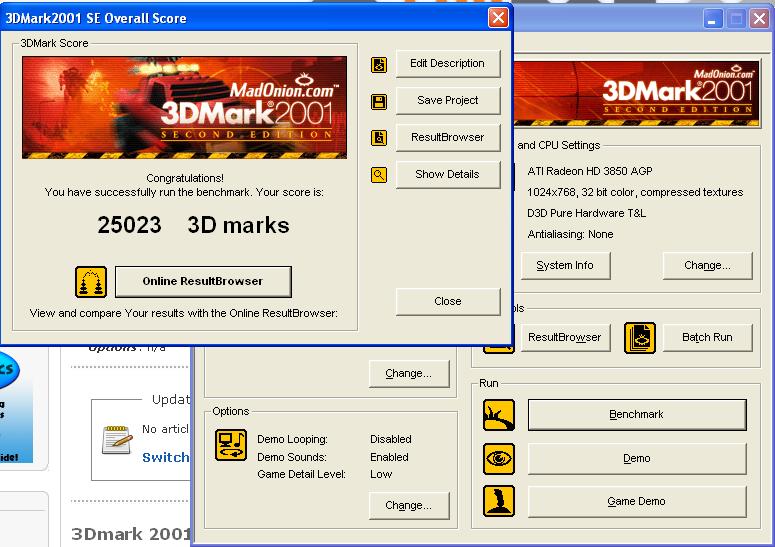Click the Edit Description icon
775x547 pixels.
click(379, 65)
